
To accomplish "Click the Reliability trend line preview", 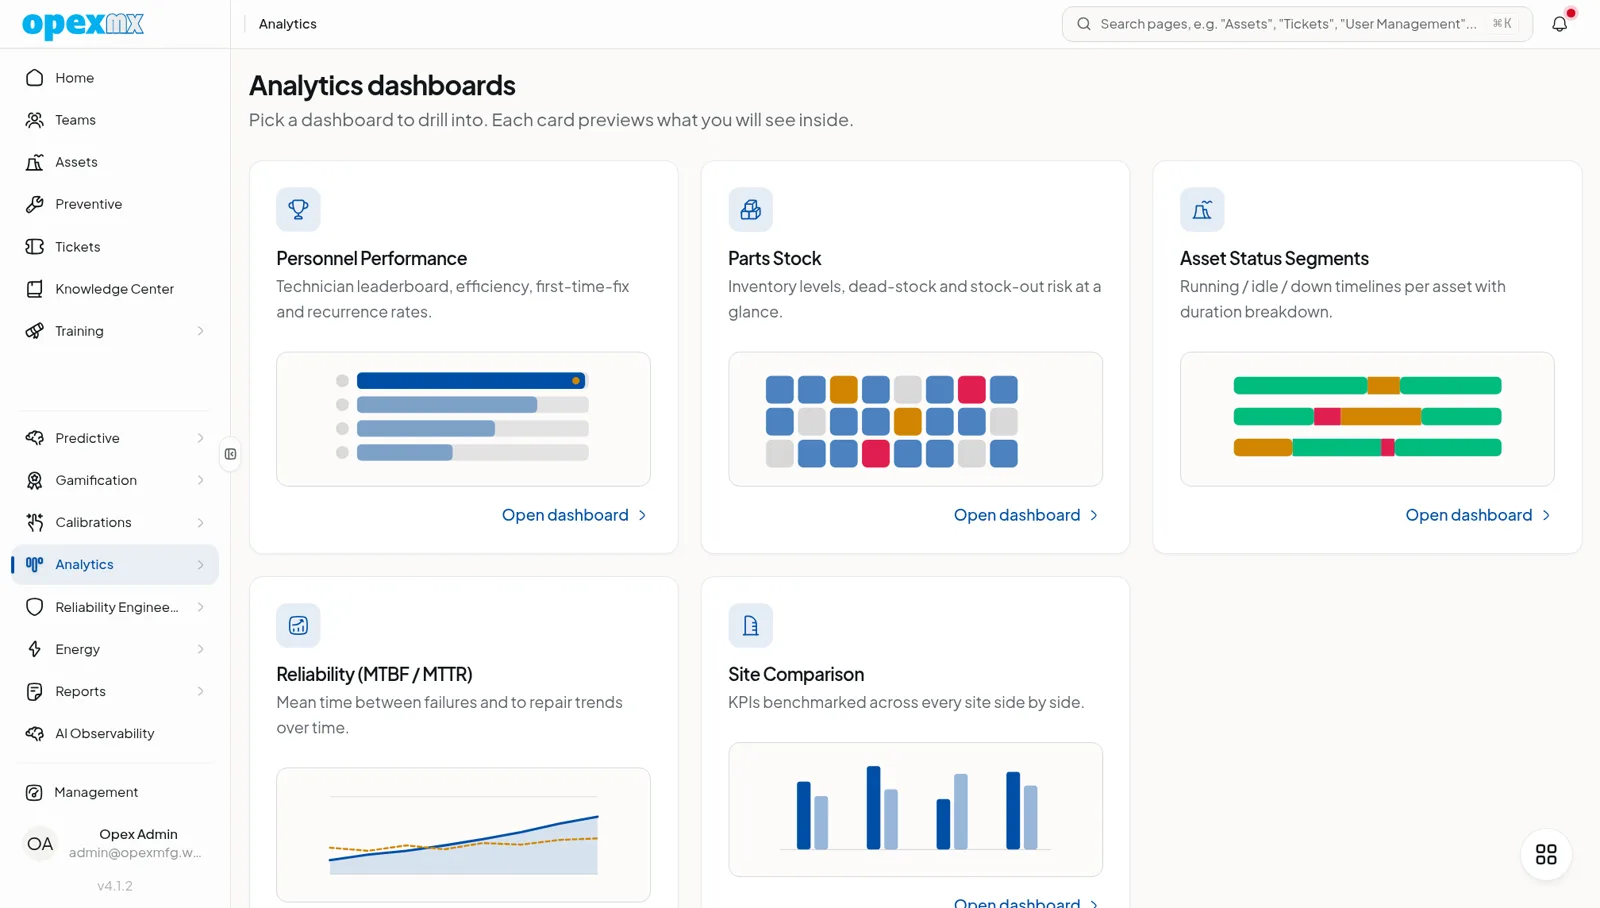I will (x=463, y=835).
